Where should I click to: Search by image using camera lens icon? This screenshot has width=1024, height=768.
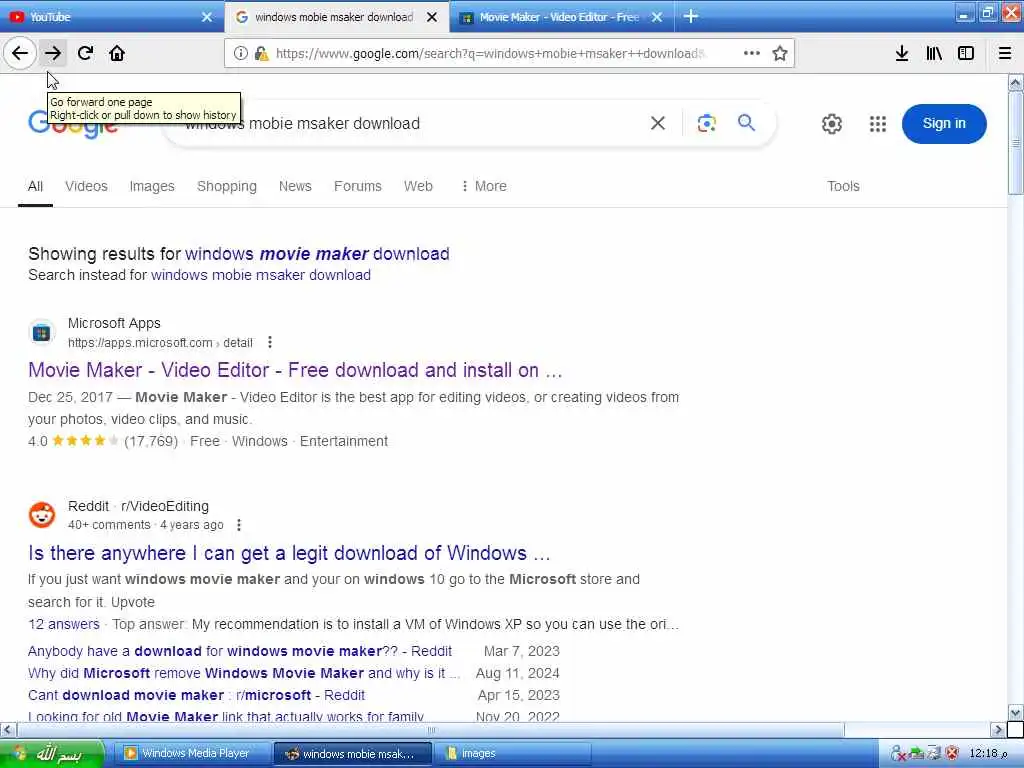(x=707, y=123)
